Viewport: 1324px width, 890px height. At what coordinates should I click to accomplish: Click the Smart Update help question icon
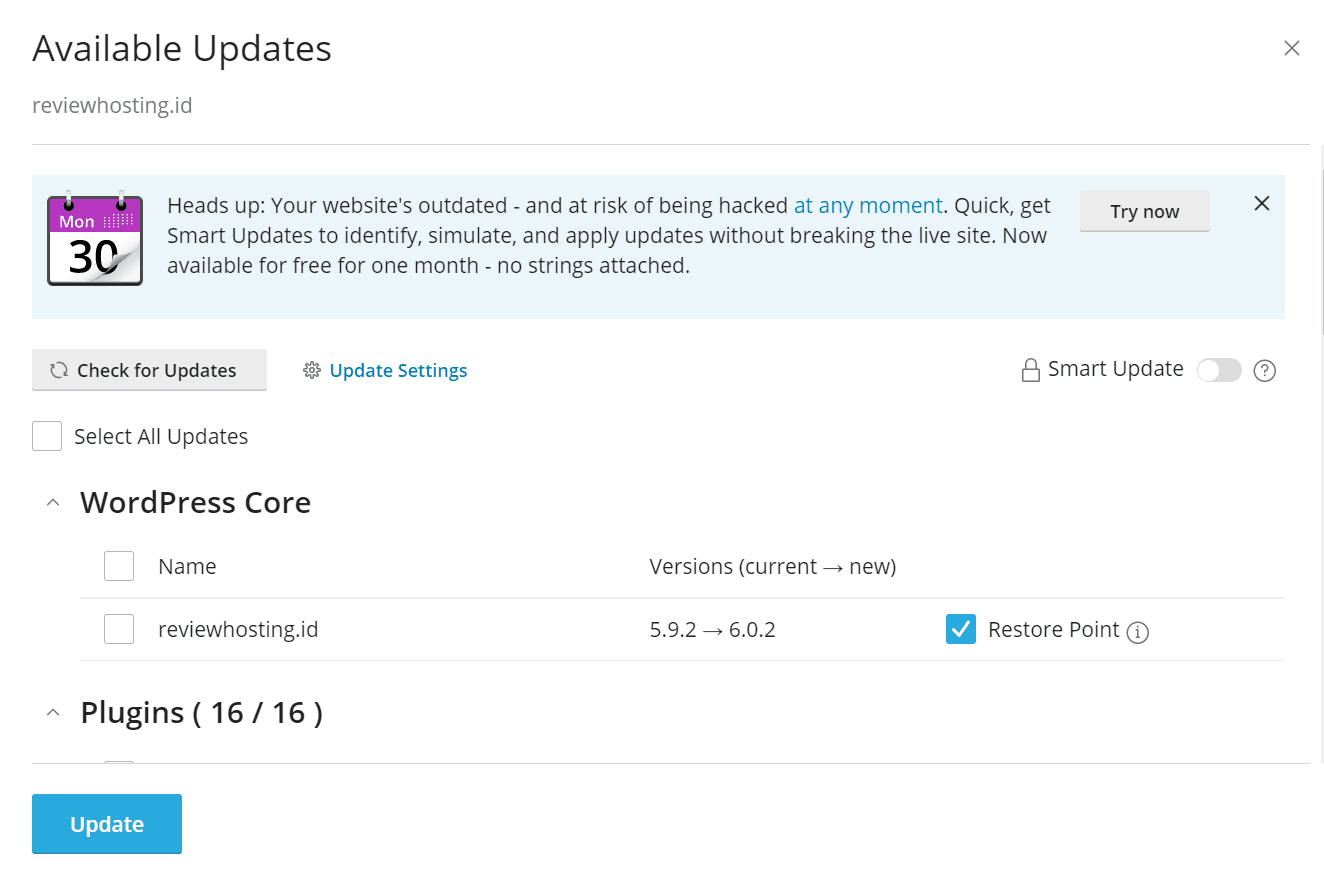pyautogui.click(x=1264, y=371)
